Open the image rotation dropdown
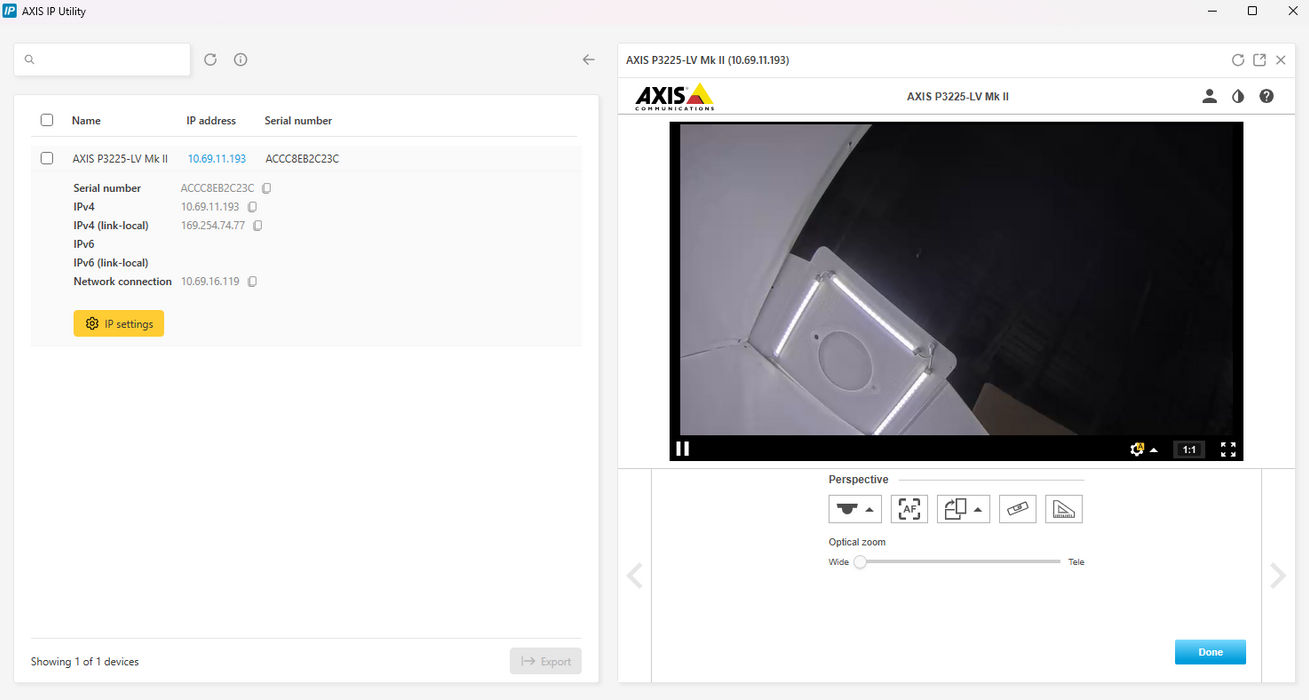 point(963,509)
